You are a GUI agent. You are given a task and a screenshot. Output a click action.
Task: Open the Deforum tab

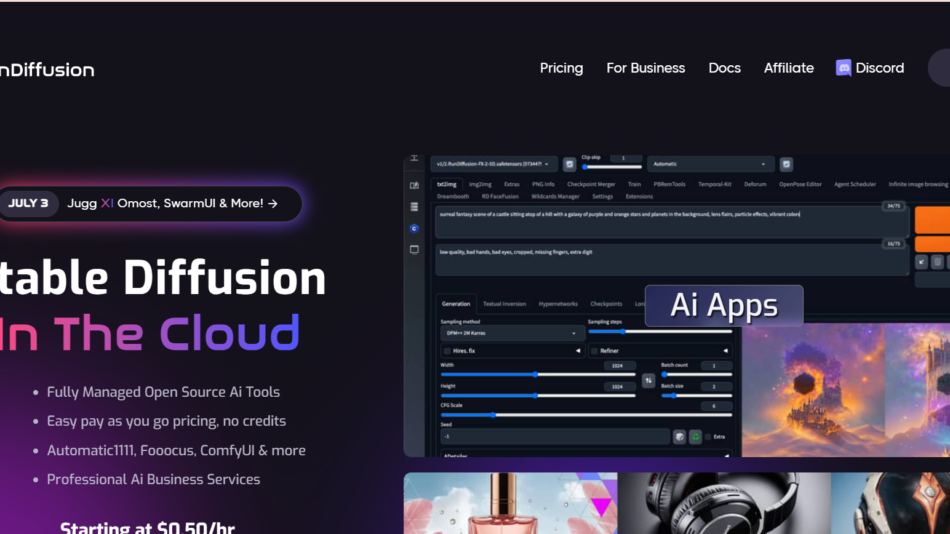coord(755,184)
